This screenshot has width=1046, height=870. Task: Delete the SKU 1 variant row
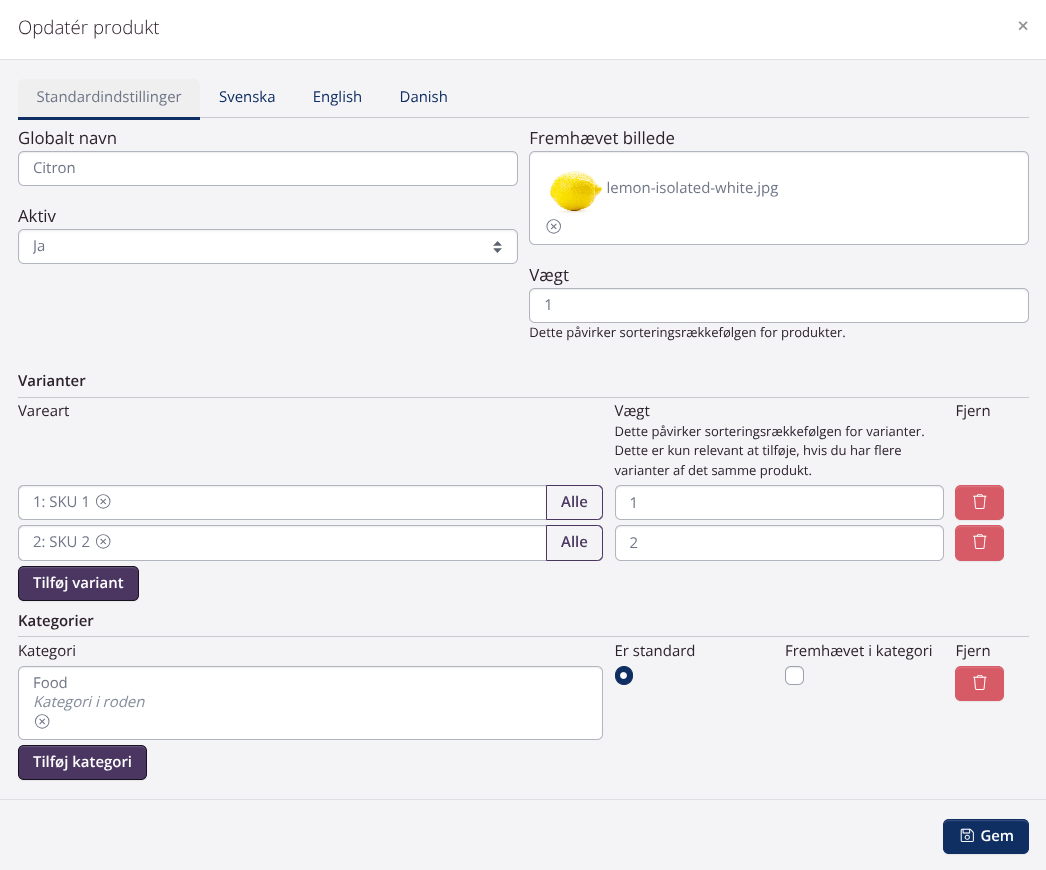click(x=979, y=502)
